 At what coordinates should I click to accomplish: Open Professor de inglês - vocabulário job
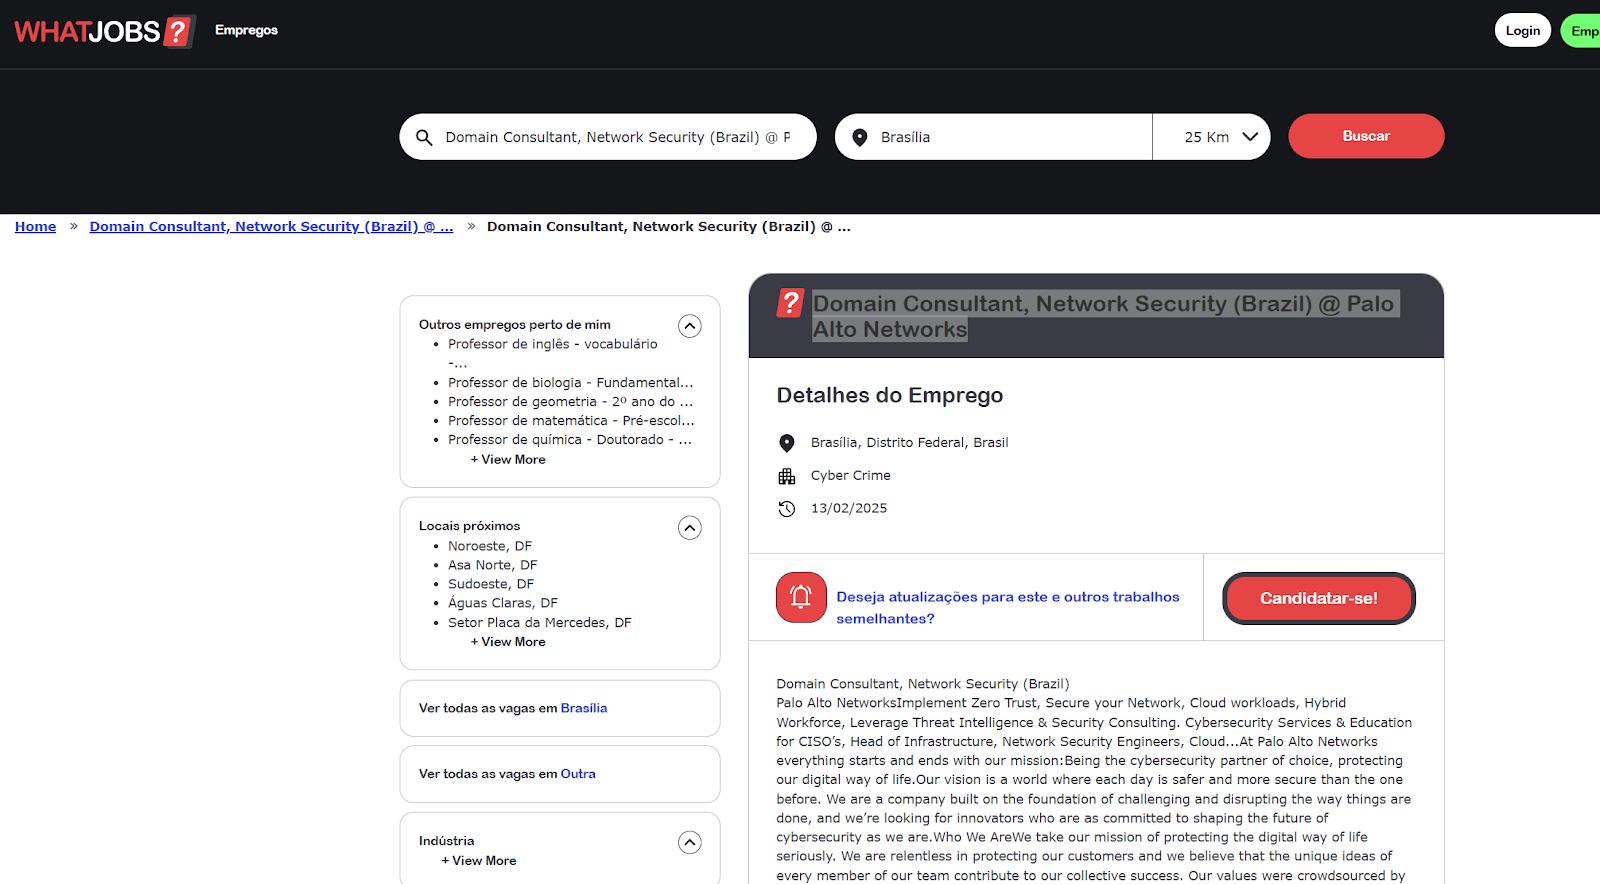click(553, 353)
